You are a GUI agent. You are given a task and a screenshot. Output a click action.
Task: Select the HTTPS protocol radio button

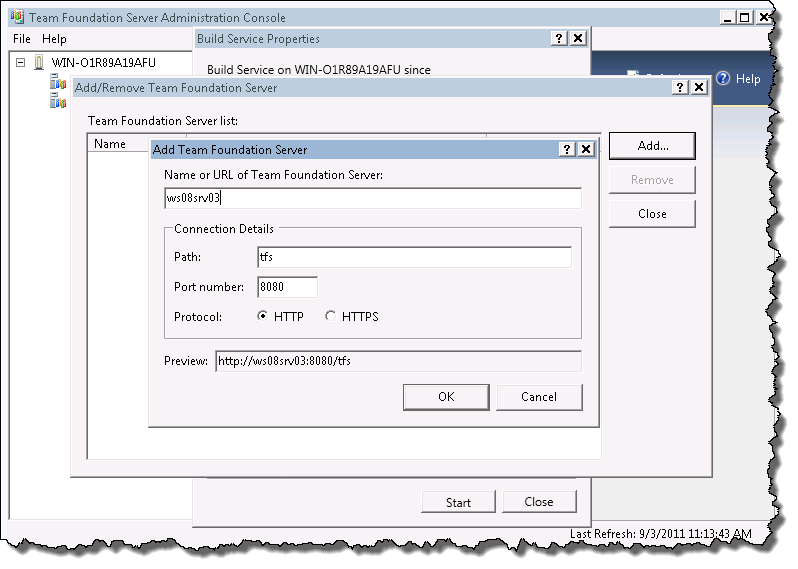click(x=331, y=317)
